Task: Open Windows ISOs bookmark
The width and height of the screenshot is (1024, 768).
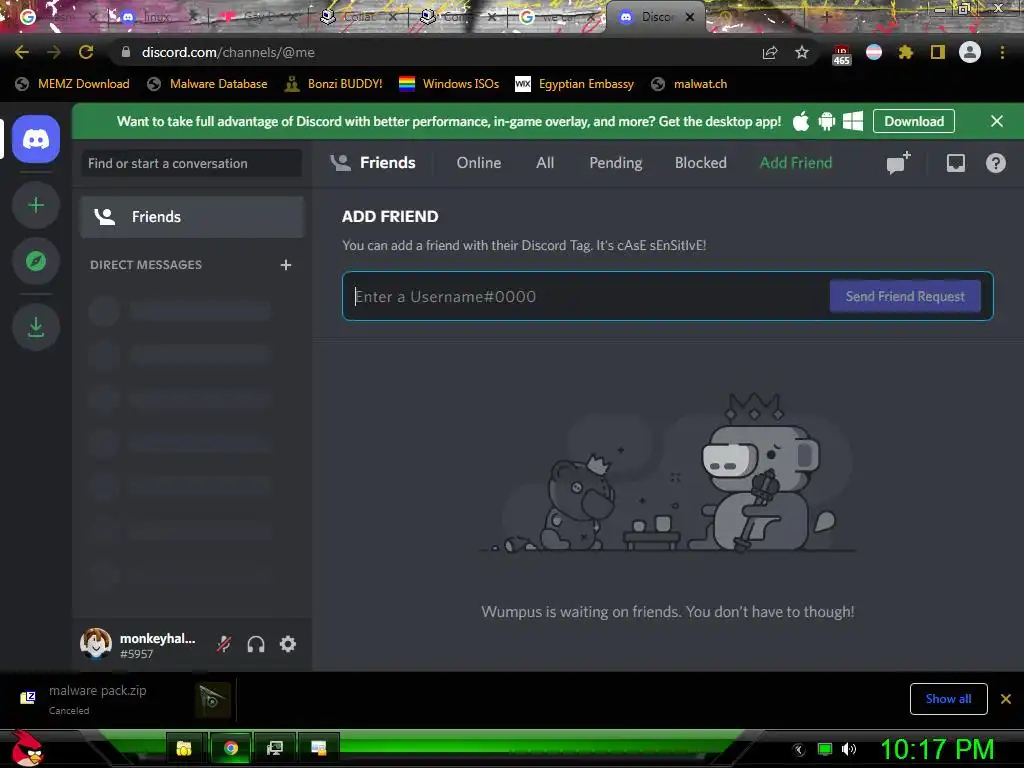Action: 449,84
